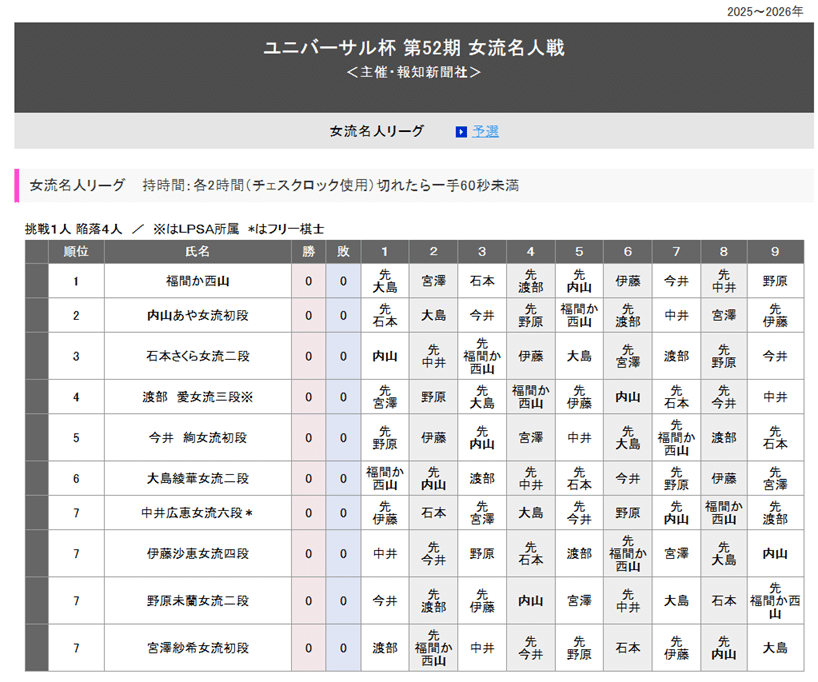Viewport: 818px width, 682px height.
Task: Click 宮澤紗希's round 9 cell 大島
Action: 775,648
